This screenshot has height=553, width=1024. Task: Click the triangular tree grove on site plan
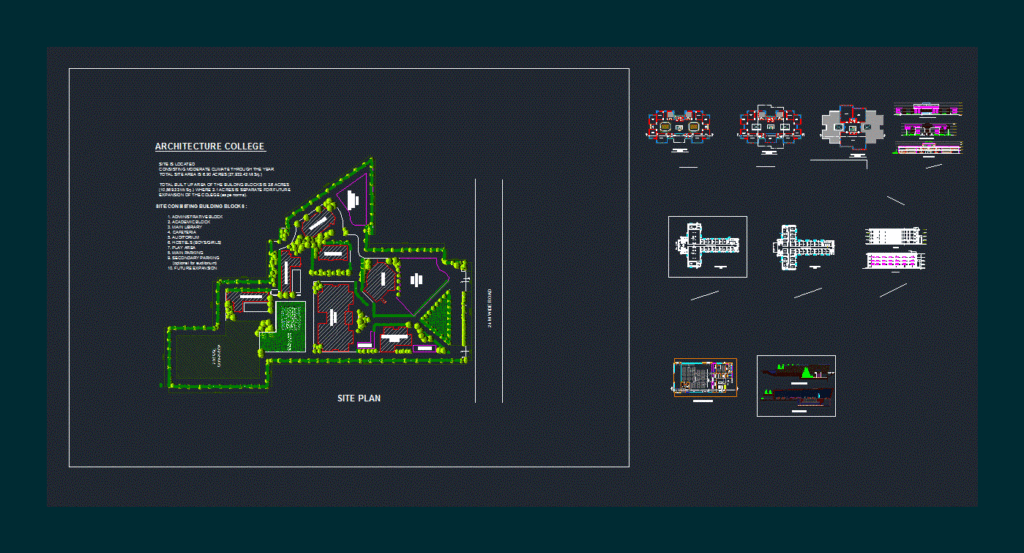click(x=436, y=319)
